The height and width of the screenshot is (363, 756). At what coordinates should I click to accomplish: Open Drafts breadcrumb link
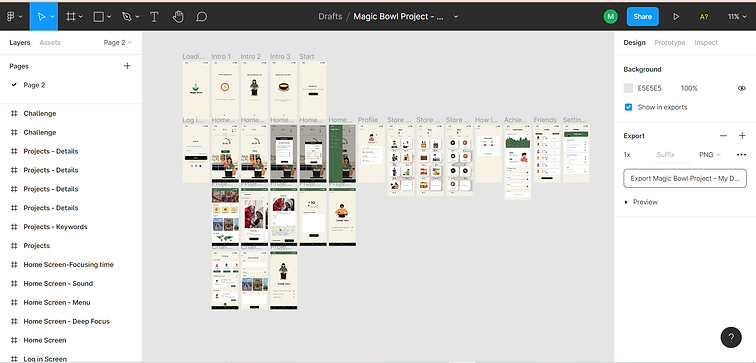tap(330, 16)
